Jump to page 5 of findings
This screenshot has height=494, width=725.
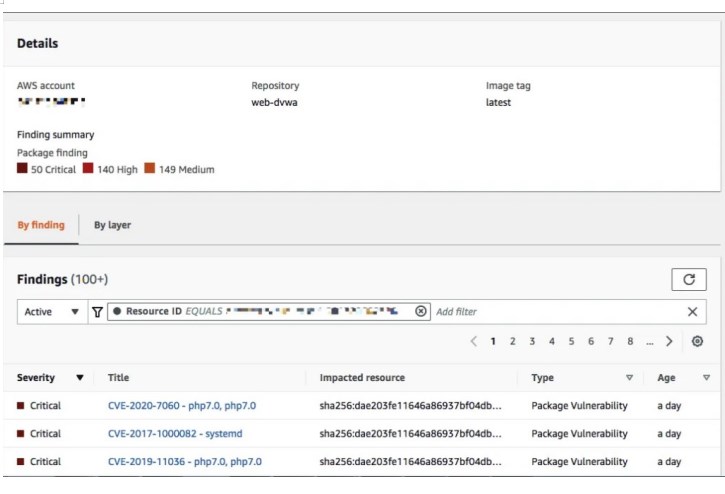point(571,341)
